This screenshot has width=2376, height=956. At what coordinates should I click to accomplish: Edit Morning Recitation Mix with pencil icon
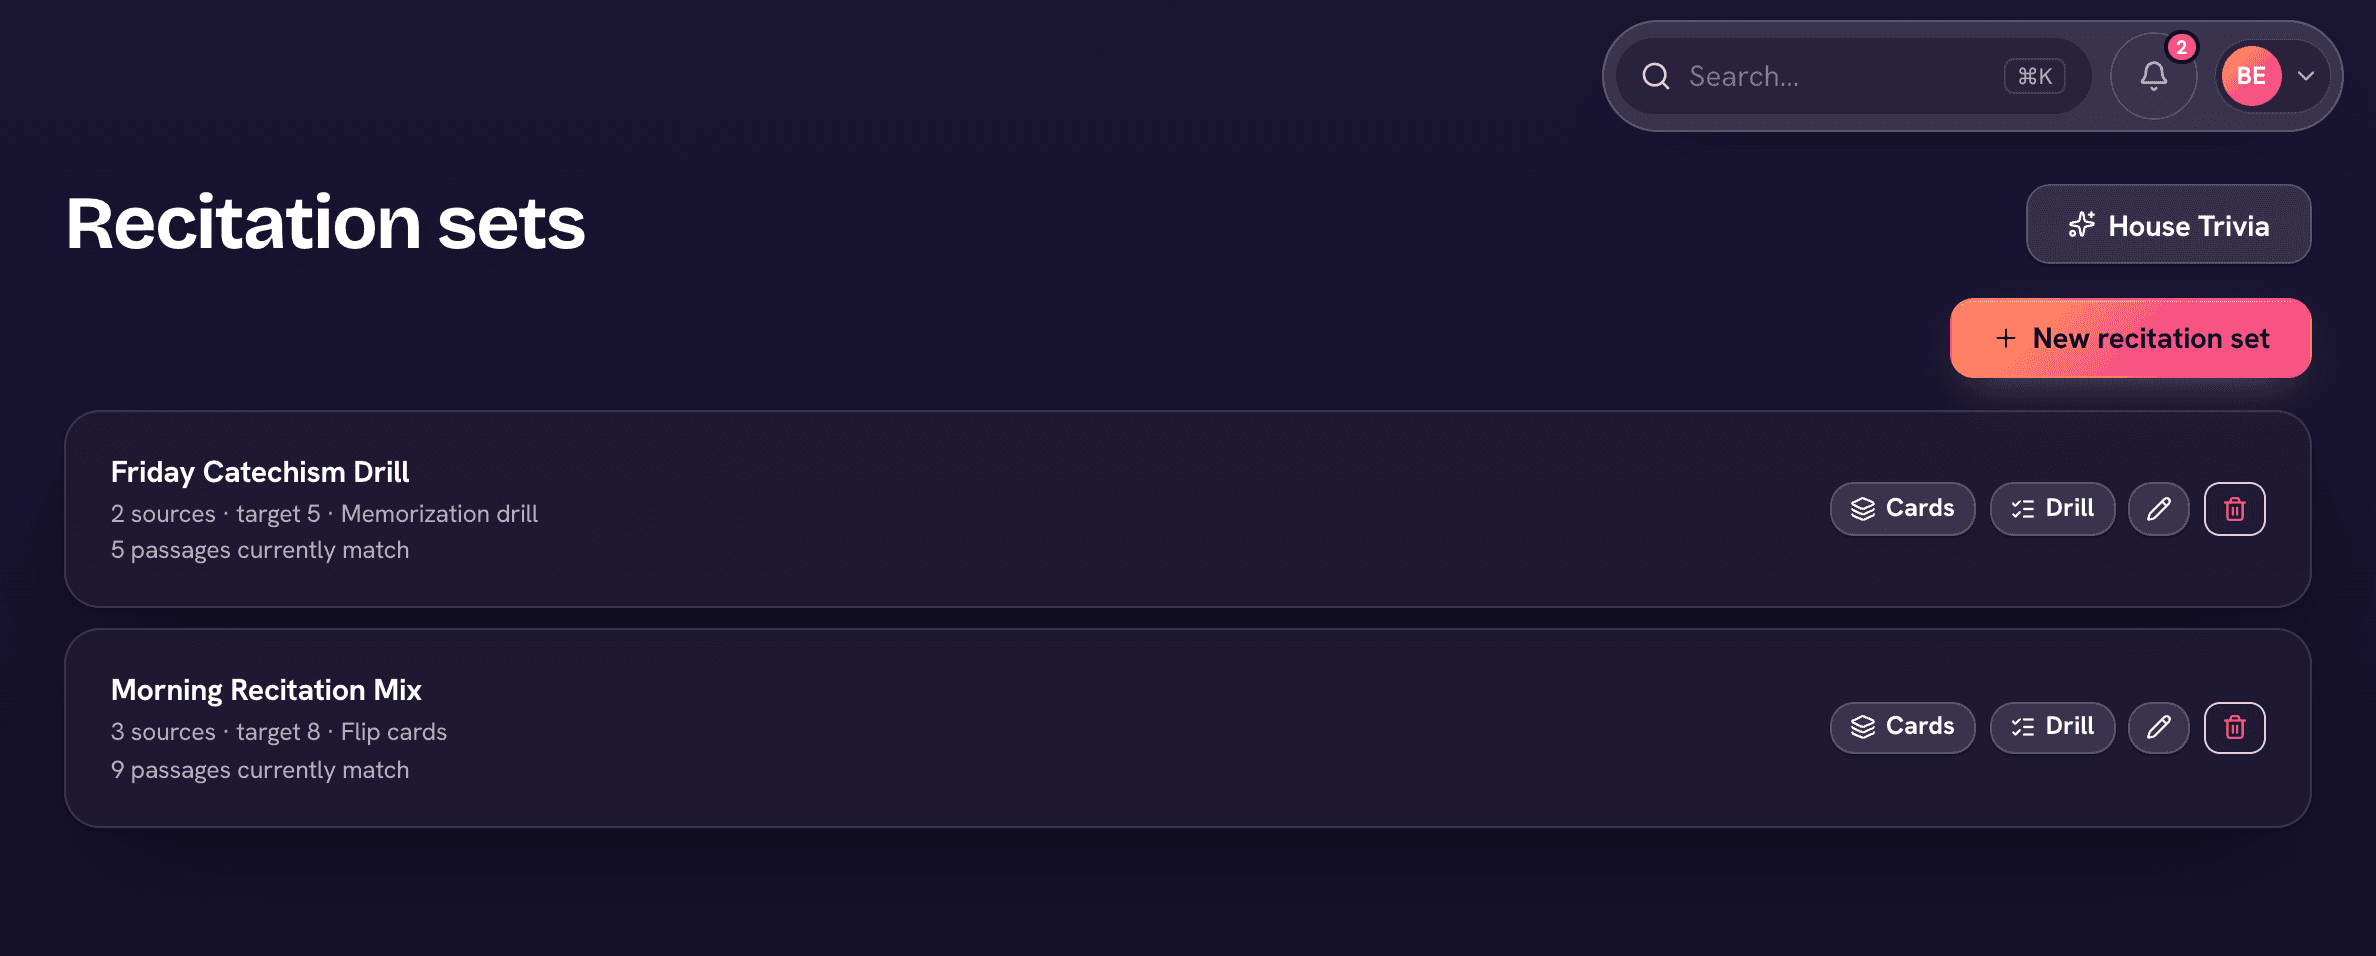(2158, 727)
